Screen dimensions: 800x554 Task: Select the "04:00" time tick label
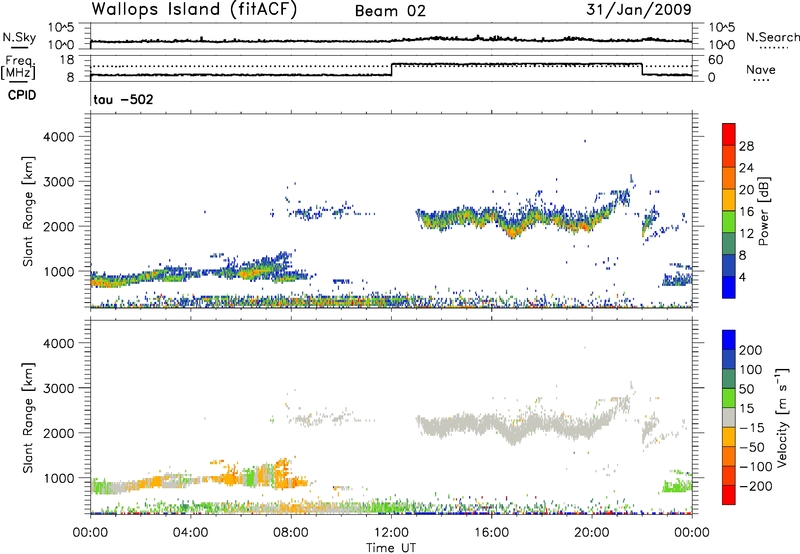(x=190, y=533)
